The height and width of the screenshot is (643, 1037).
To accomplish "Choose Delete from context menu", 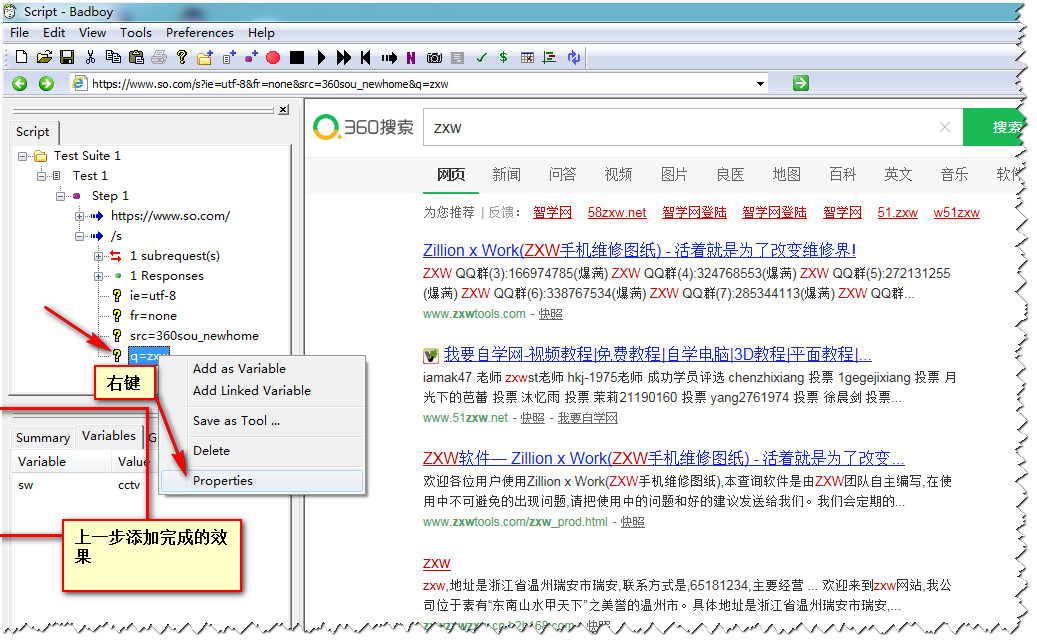I will click(212, 450).
